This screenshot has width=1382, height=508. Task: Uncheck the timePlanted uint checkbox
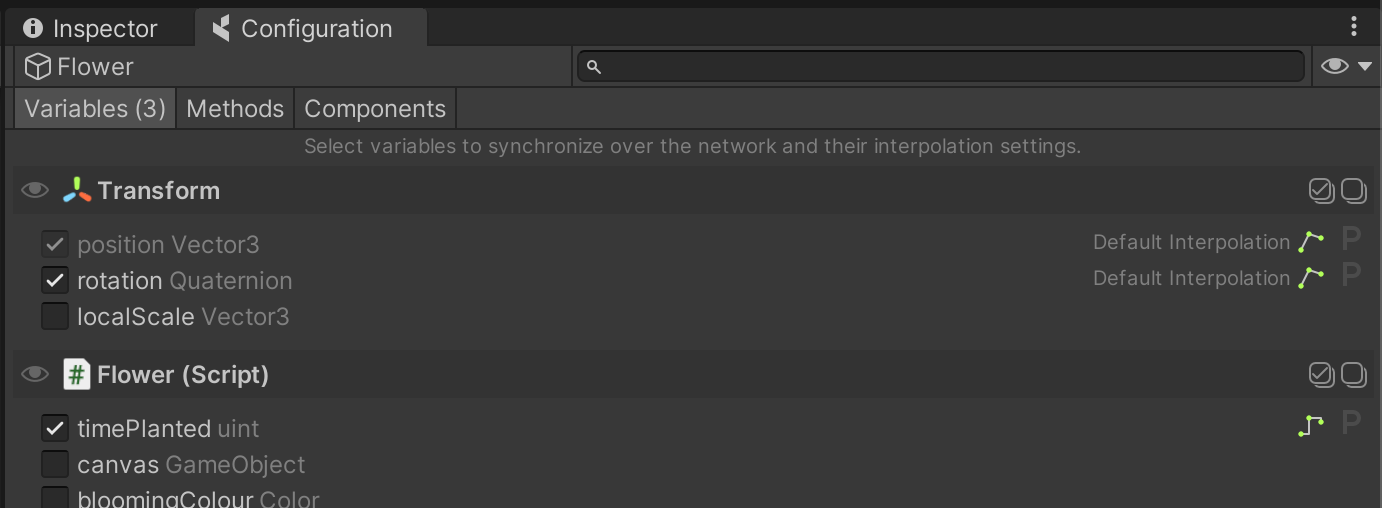click(x=55, y=428)
